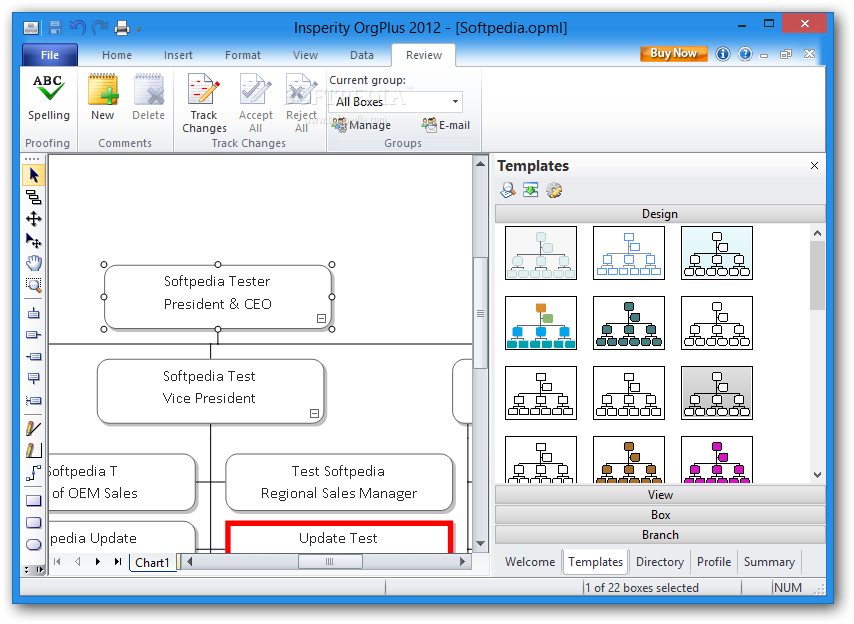Viewport: 854px width, 624px height.
Task: Expand the Branch templates section
Action: 660,535
